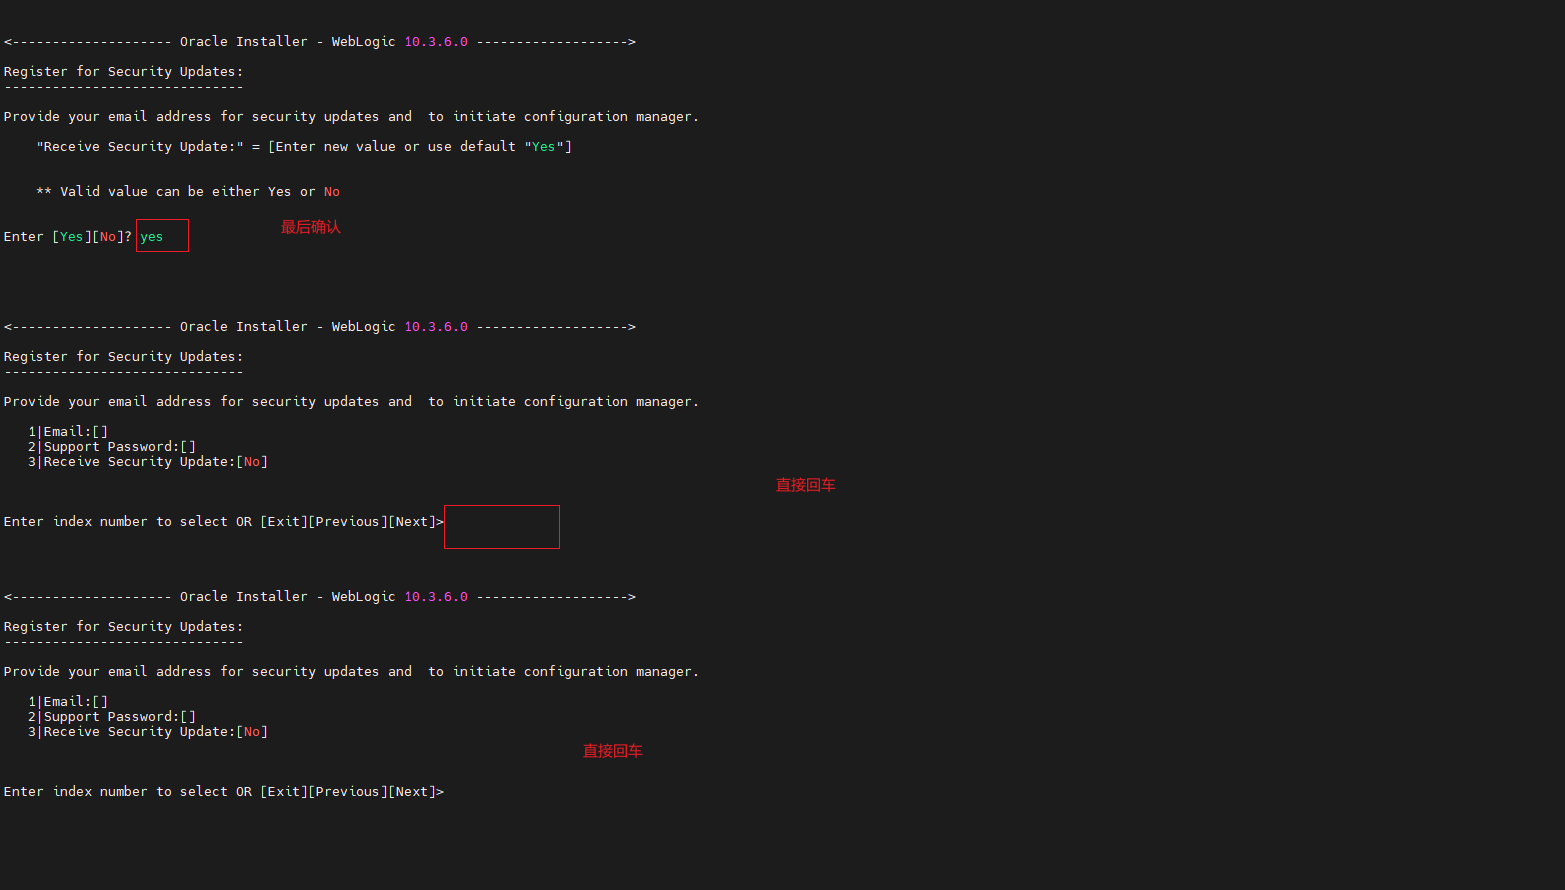Click the "** Valid value can be either Yes or No" line

[188, 192]
